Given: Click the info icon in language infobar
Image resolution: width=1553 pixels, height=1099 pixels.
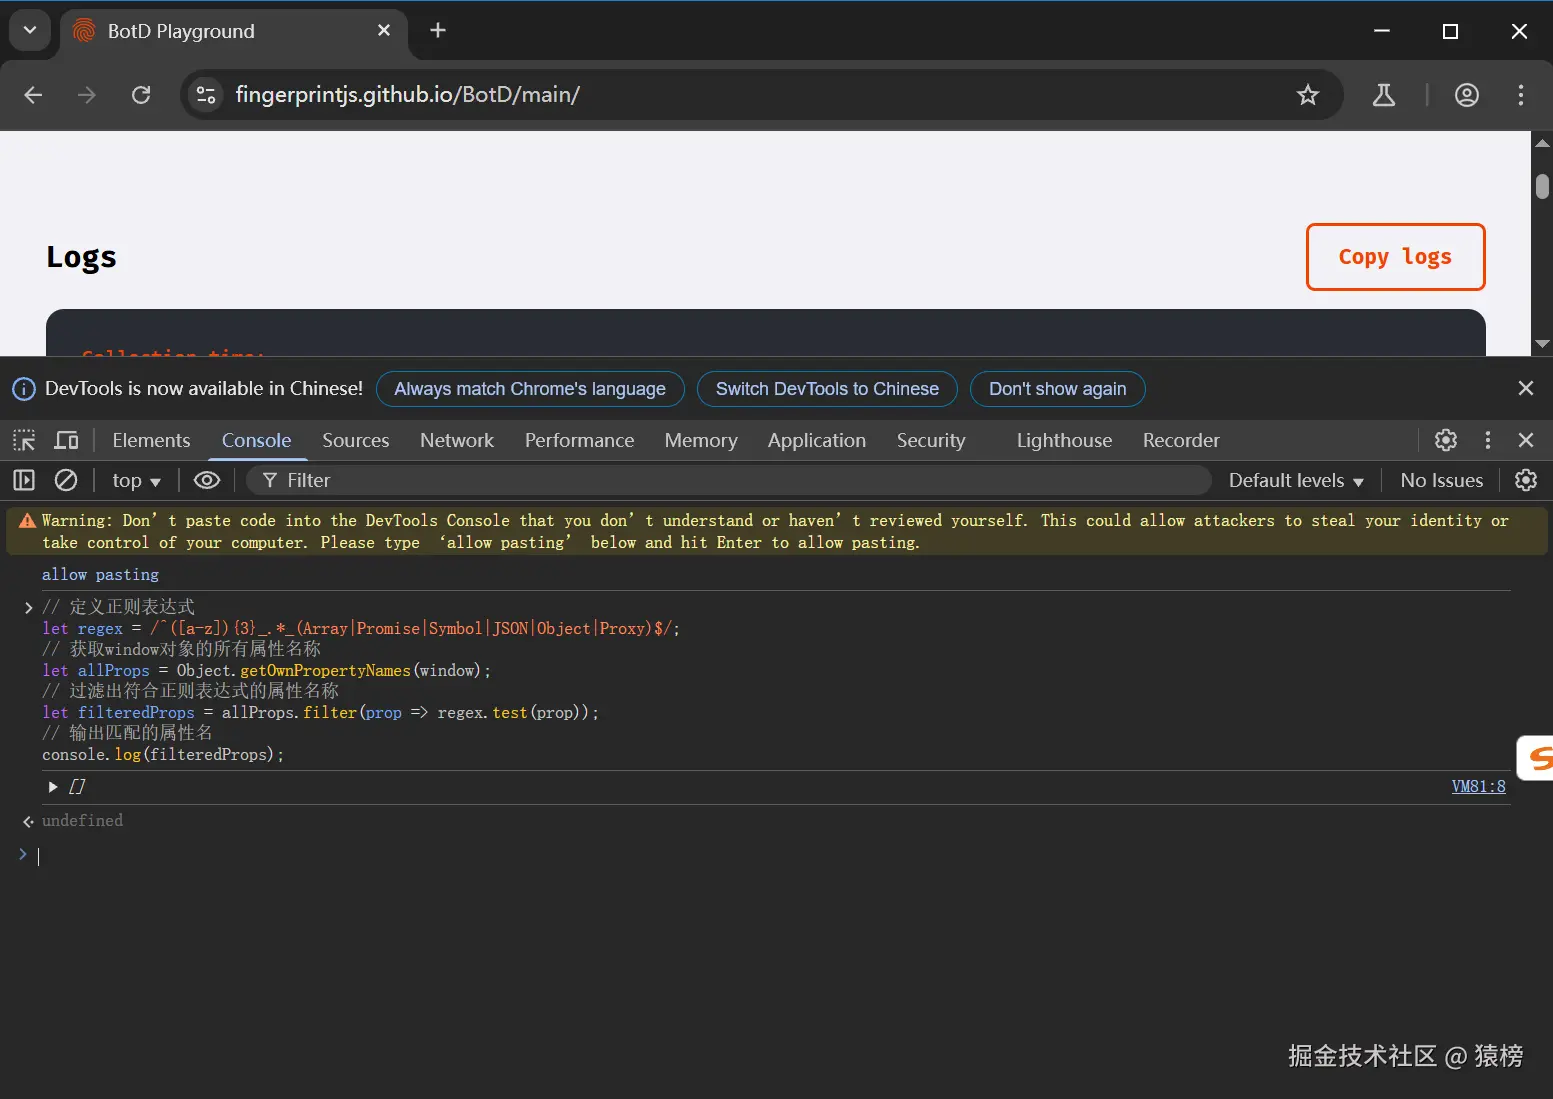Looking at the screenshot, I should 23,389.
